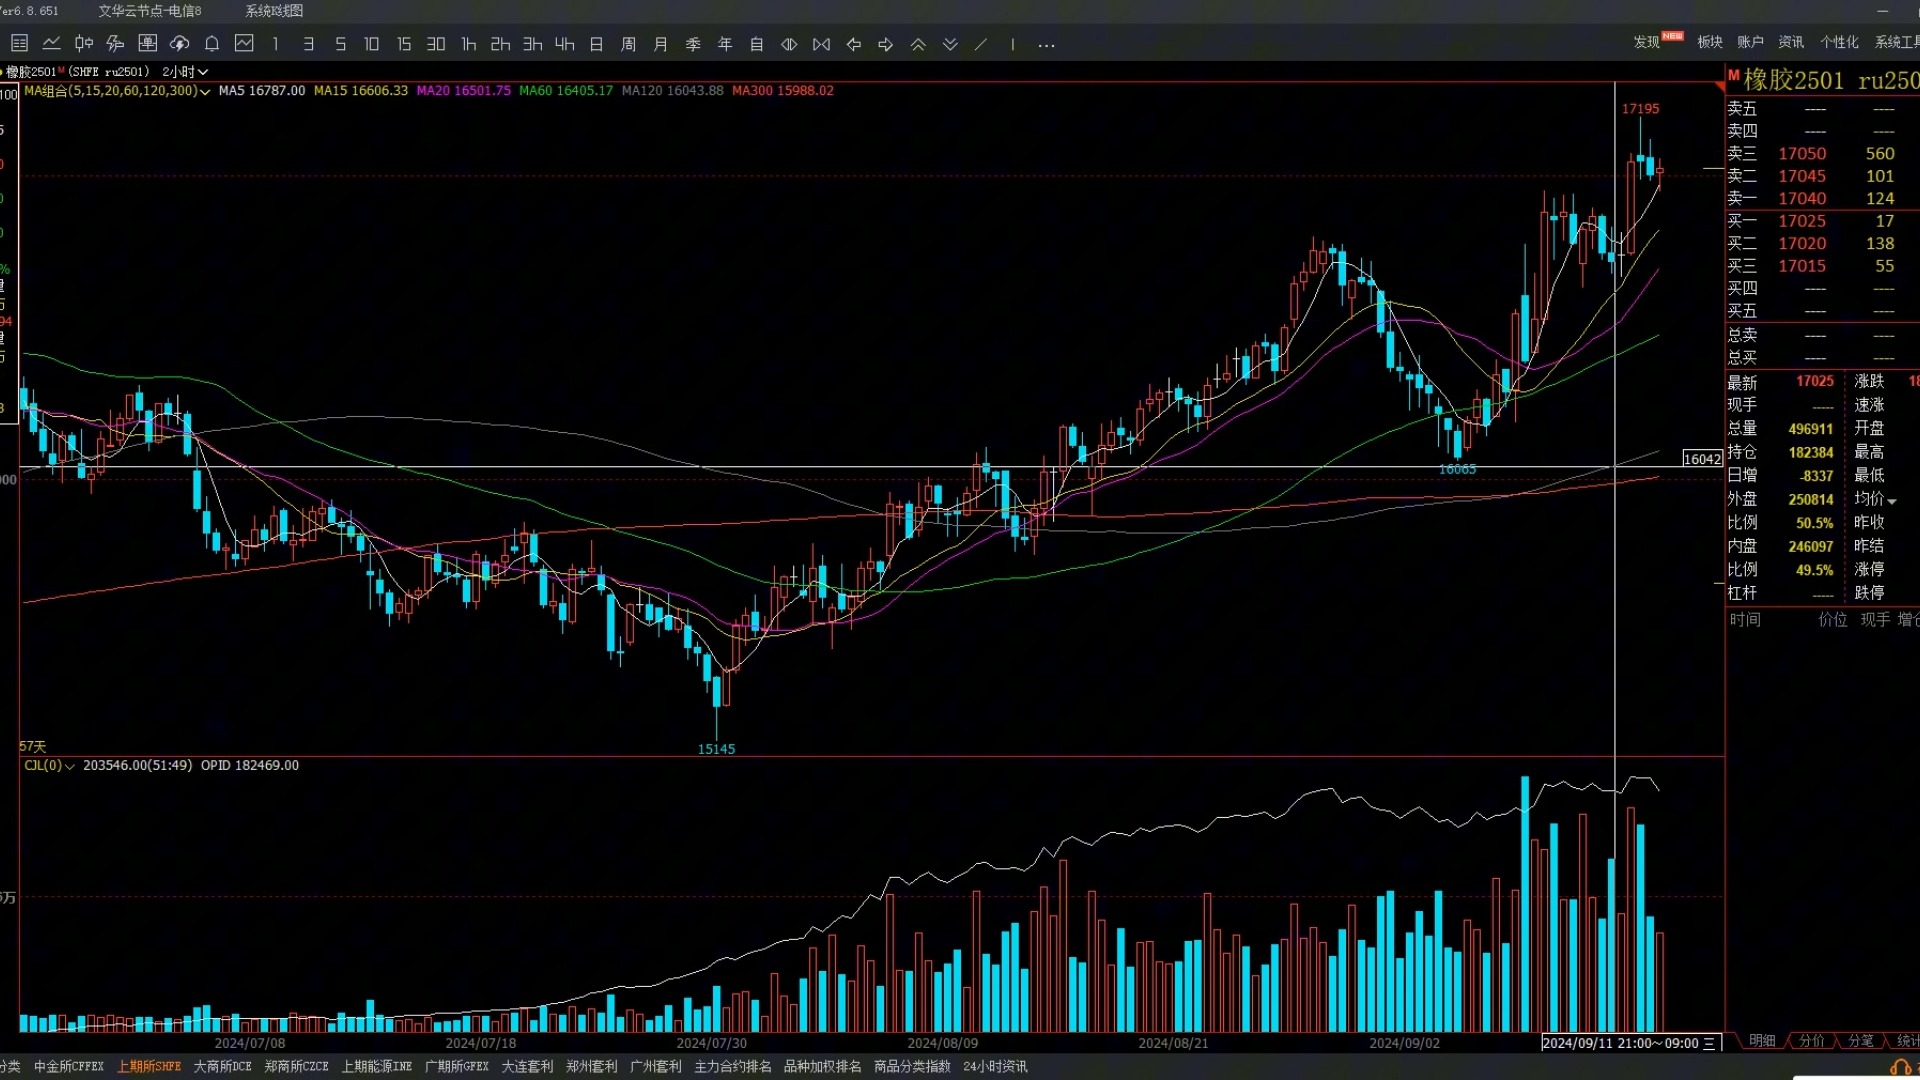Set period to 4h

(x=564, y=44)
